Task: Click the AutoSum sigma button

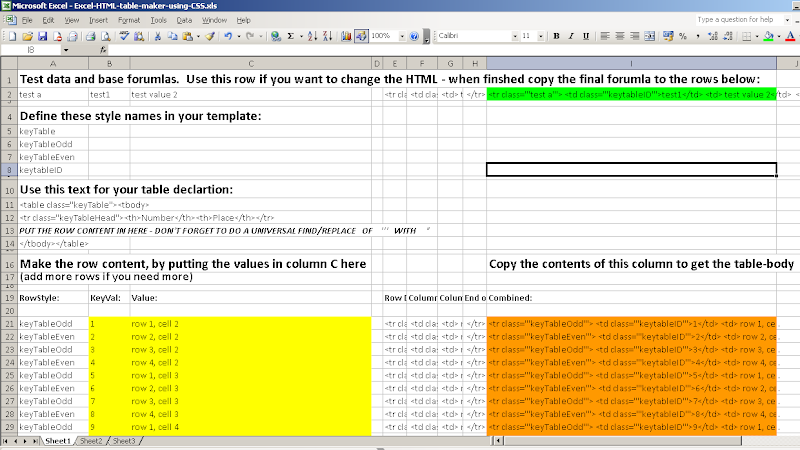Action: pyautogui.click(x=291, y=36)
